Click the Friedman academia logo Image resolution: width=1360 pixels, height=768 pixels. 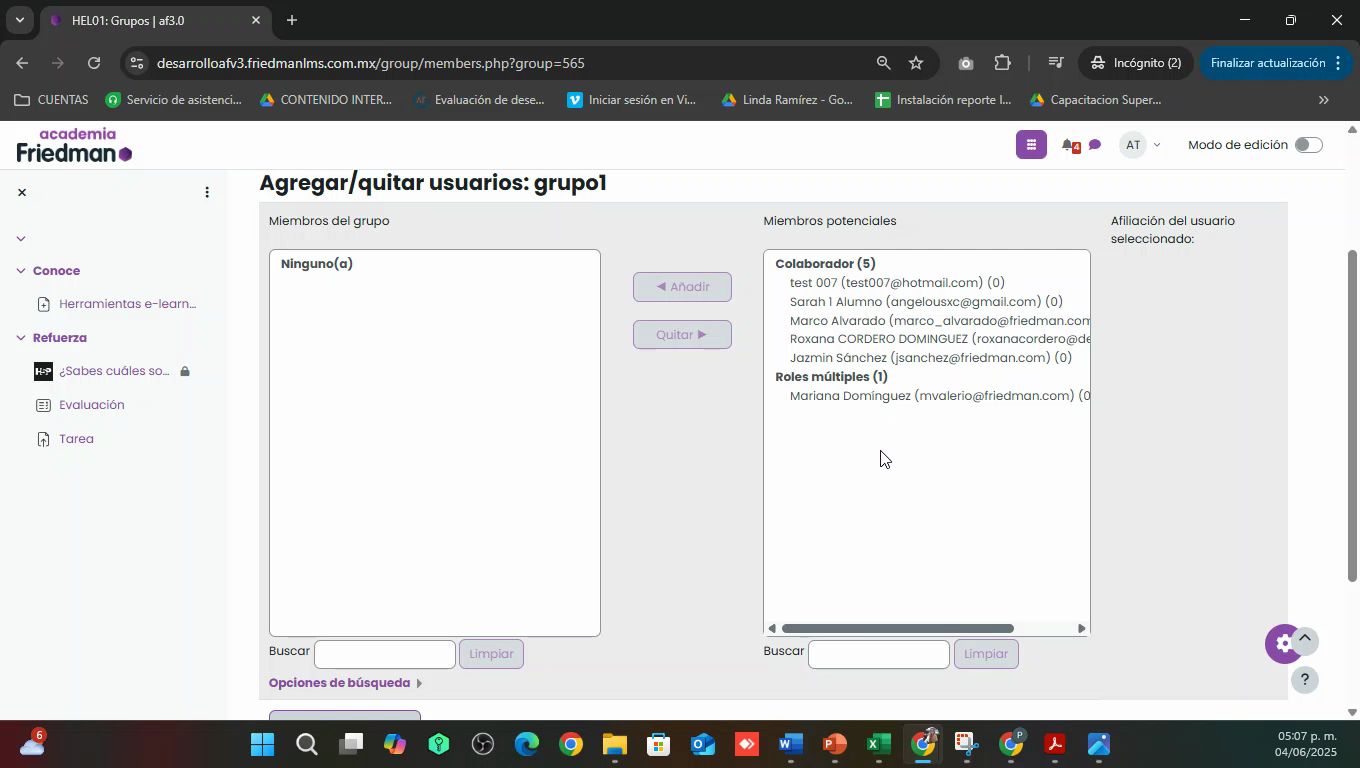pyautogui.click(x=75, y=146)
